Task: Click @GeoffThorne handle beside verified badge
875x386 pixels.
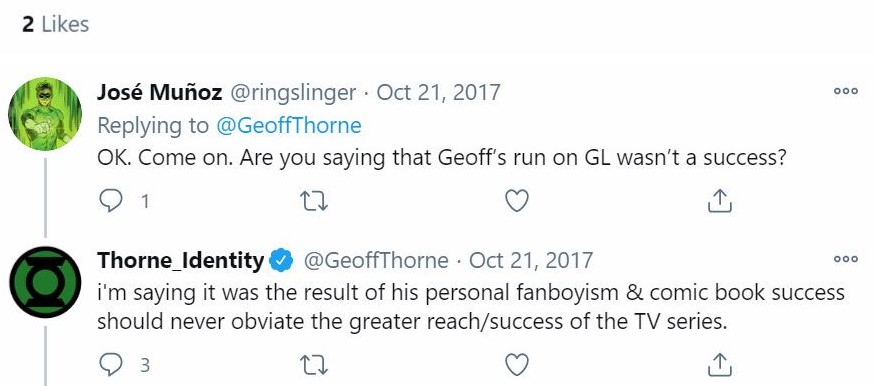Action: [375, 260]
